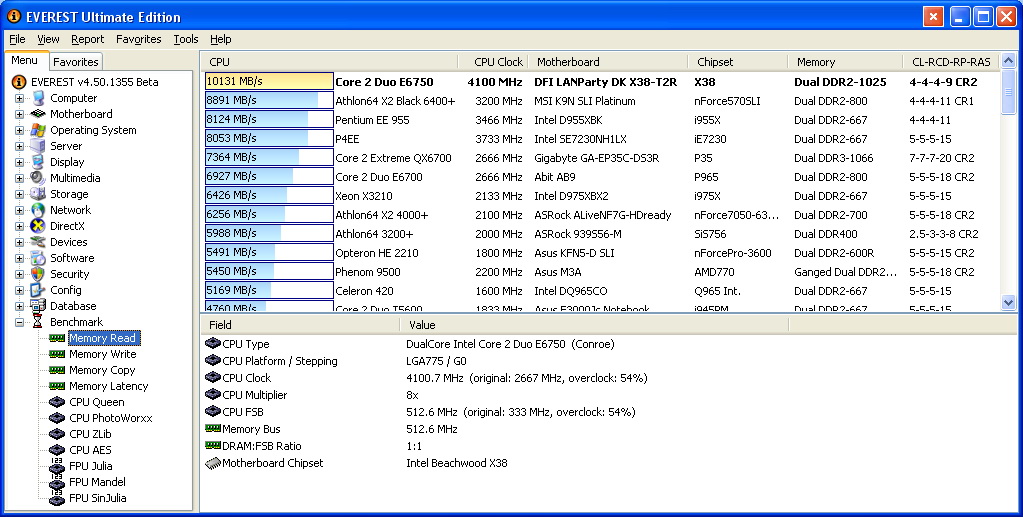Click the Display monitor icon
Image resolution: width=1023 pixels, height=517 pixels.
[x=38, y=162]
